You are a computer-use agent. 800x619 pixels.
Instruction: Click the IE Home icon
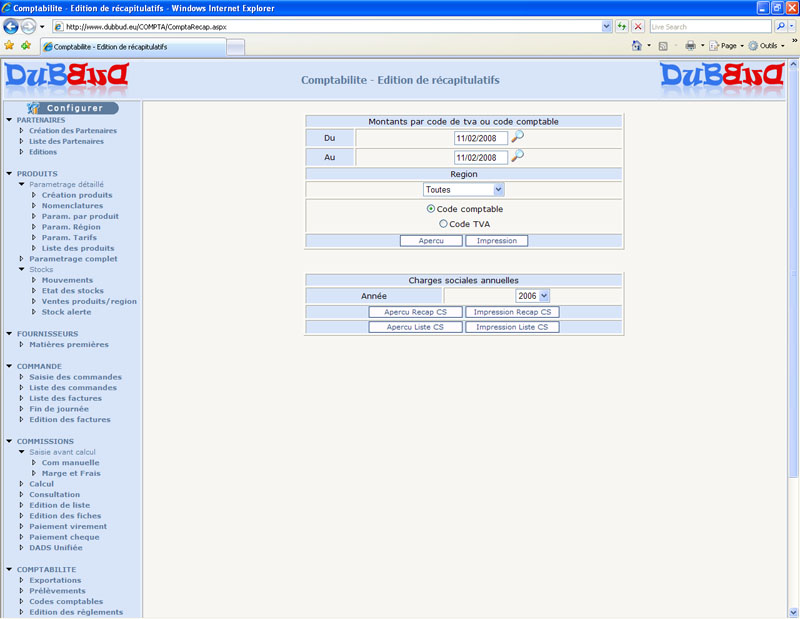point(637,46)
